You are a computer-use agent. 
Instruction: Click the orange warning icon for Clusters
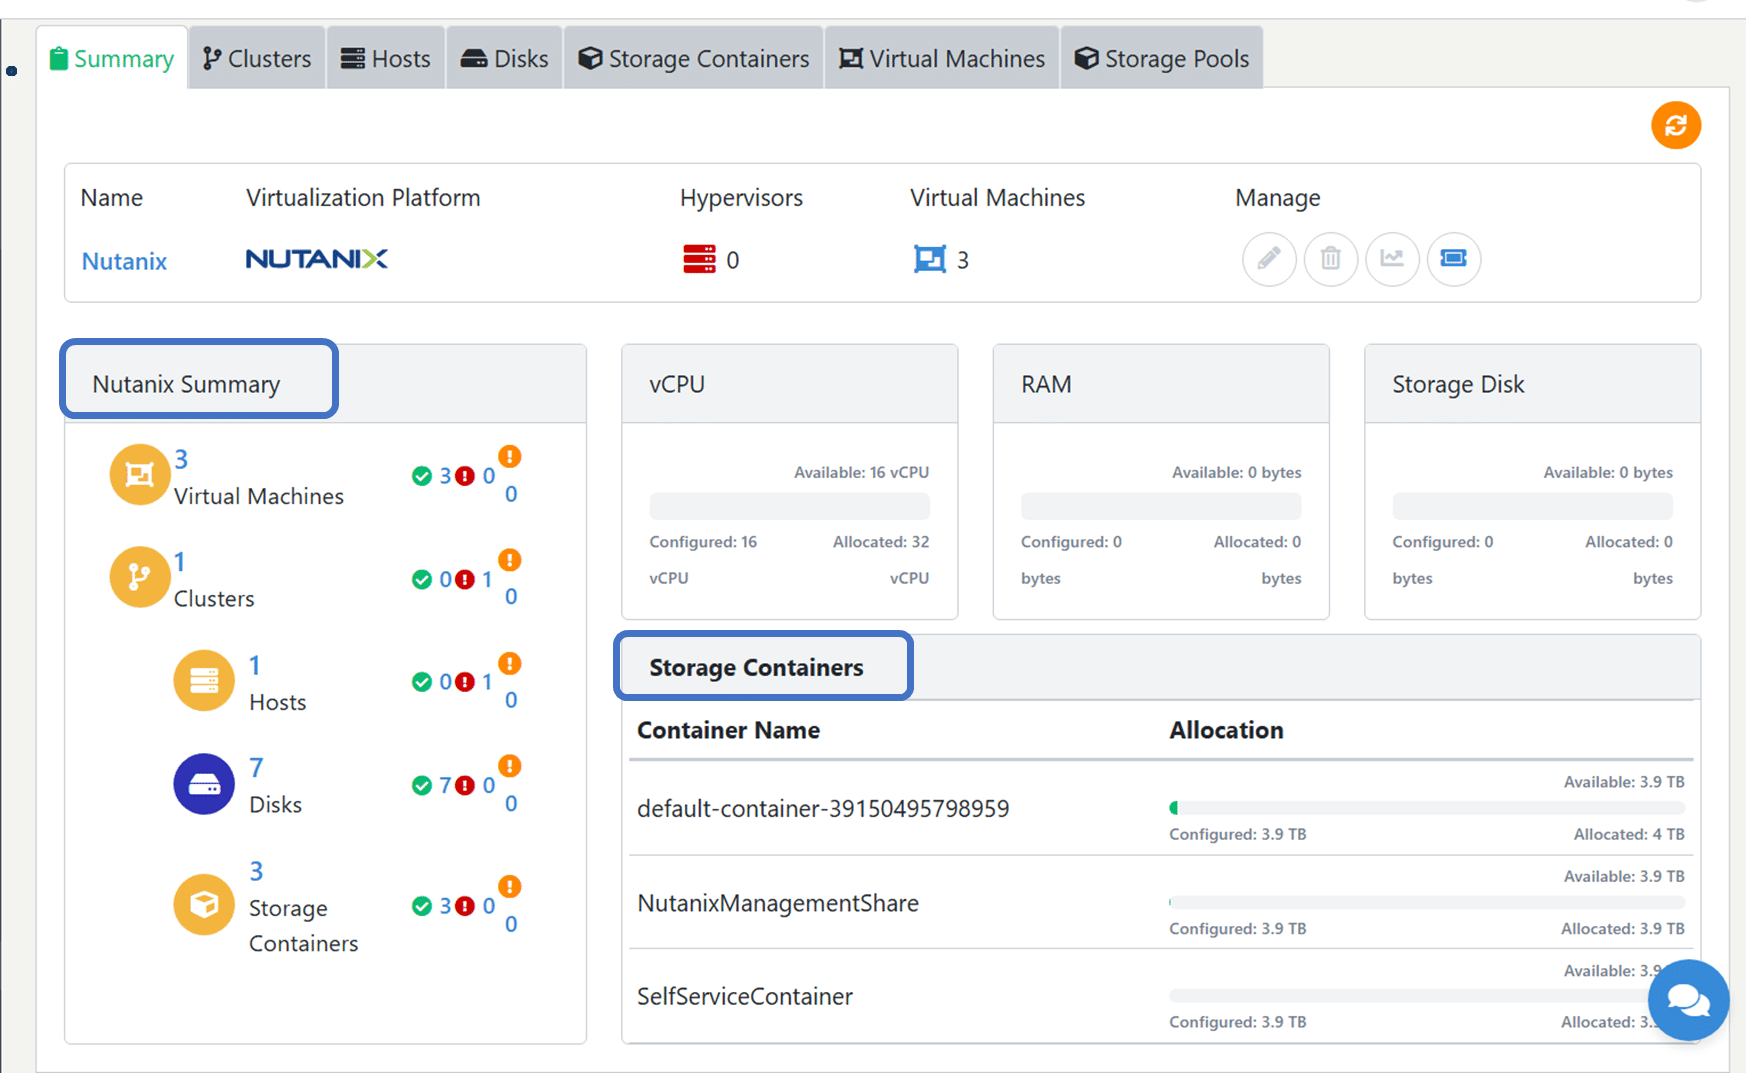(510, 560)
